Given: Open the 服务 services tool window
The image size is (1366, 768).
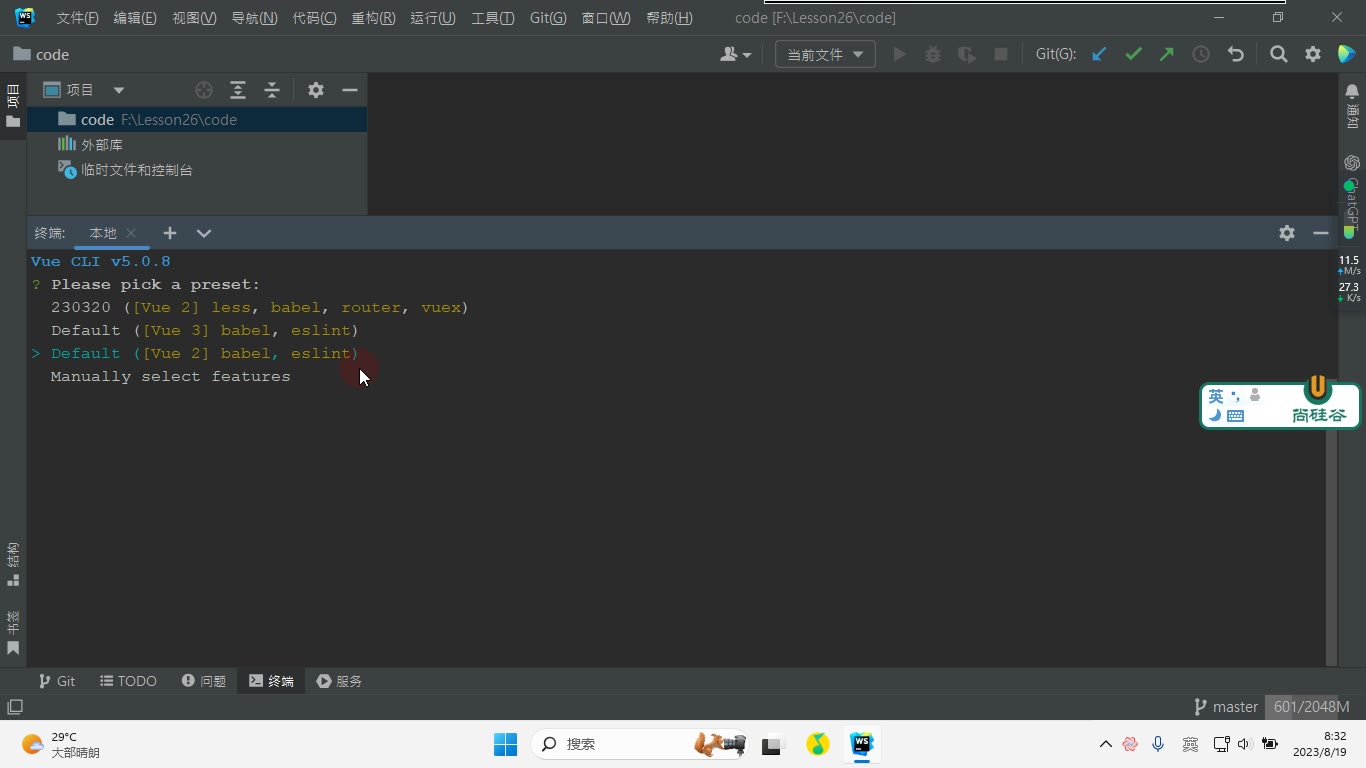Looking at the screenshot, I should click(339, 681).
